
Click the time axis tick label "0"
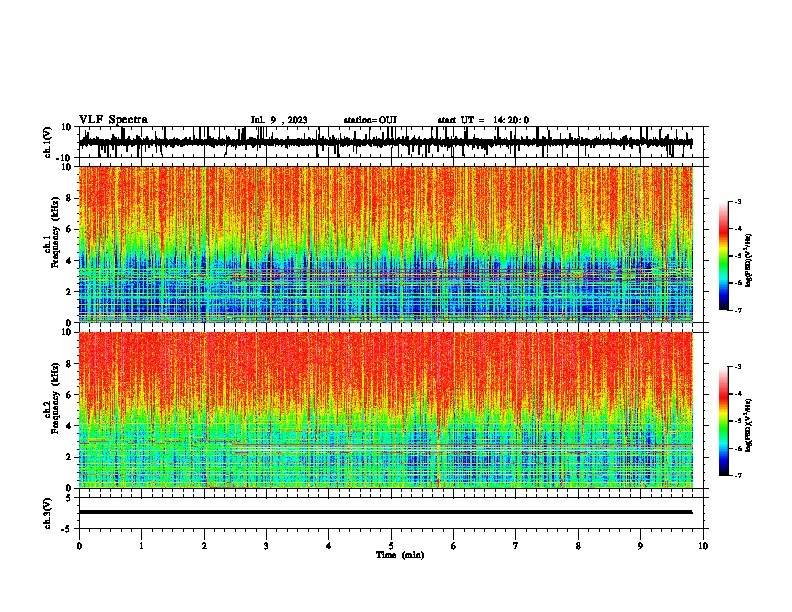(79, 546)
